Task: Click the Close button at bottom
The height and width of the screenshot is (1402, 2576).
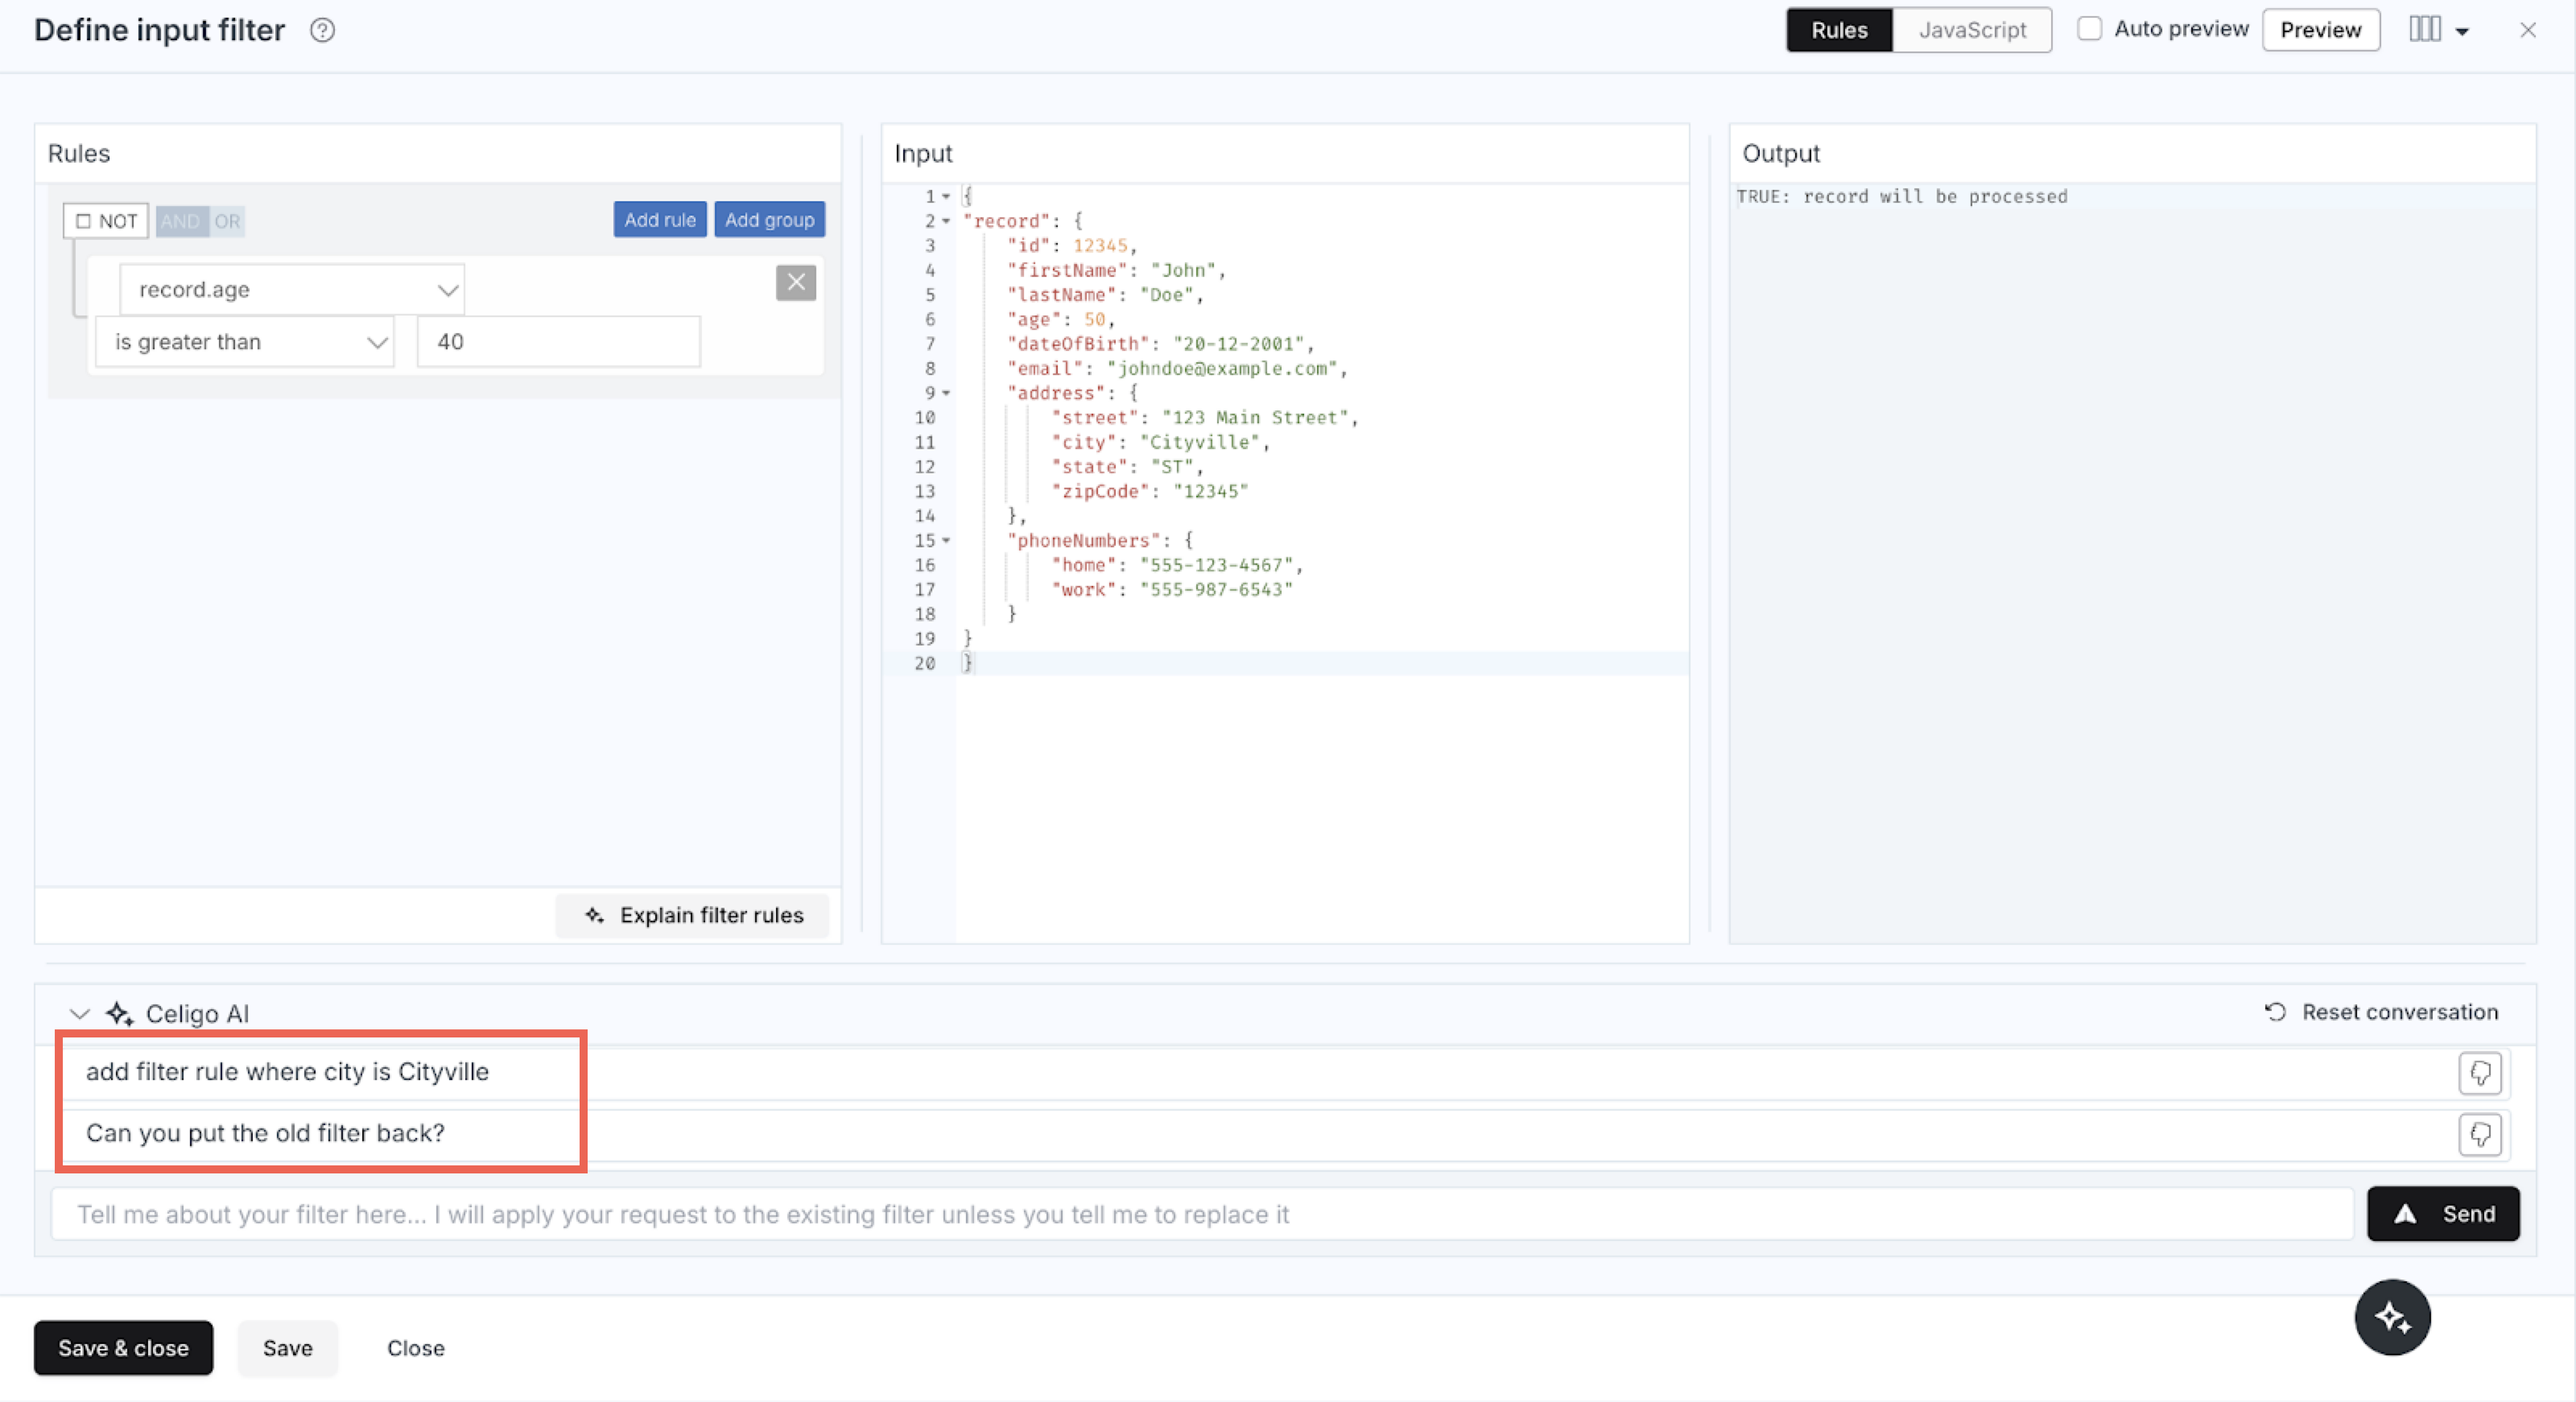Action: tap(416, 1348)
